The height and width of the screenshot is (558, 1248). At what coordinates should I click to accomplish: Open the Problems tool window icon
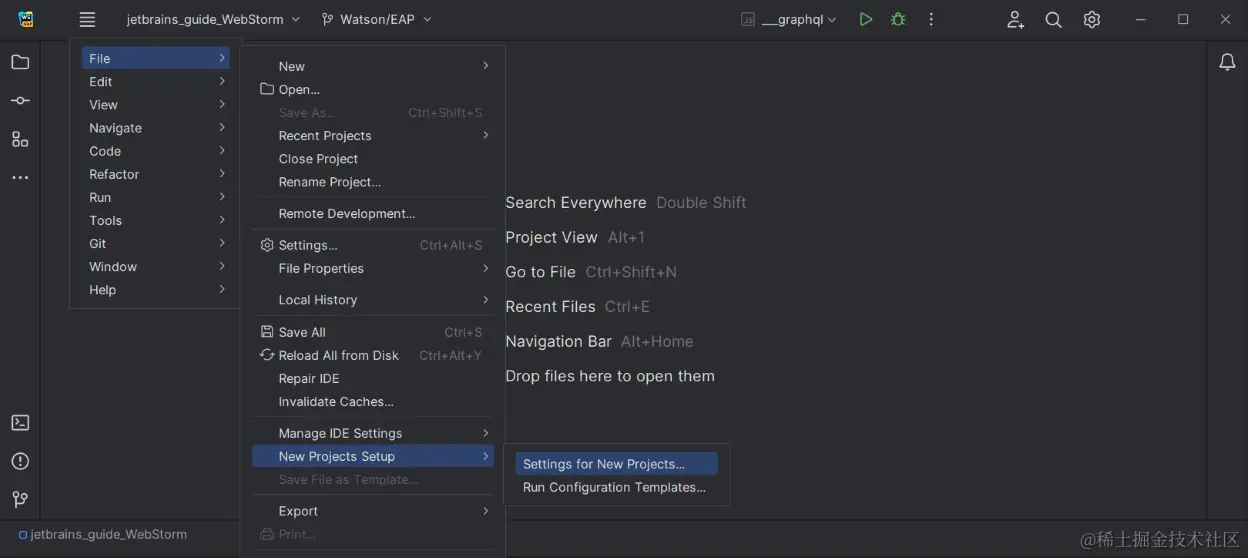pyautogui.click(x=20, y=461)
